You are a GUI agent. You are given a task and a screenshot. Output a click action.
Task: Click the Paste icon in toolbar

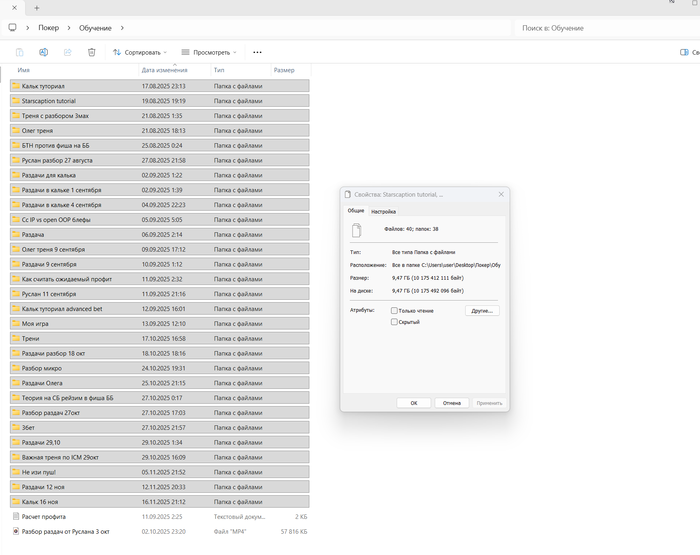point(20,52)
